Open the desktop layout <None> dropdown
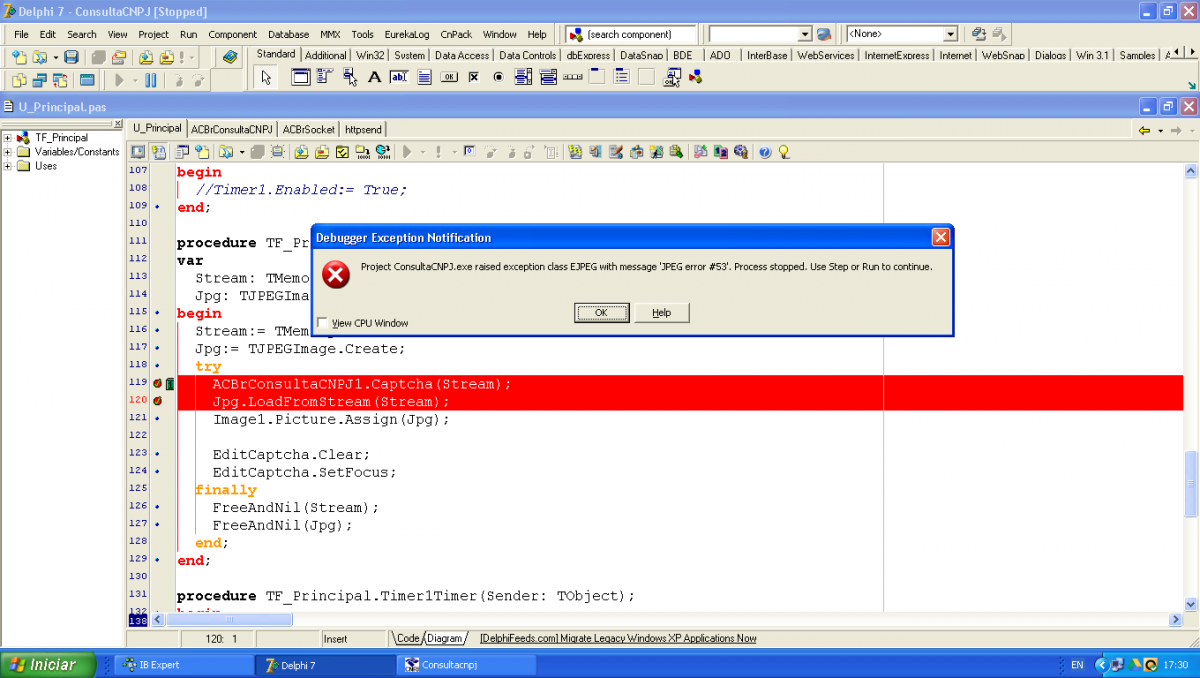The width and height of the screenshot is (1200, 678). point(950,34)
